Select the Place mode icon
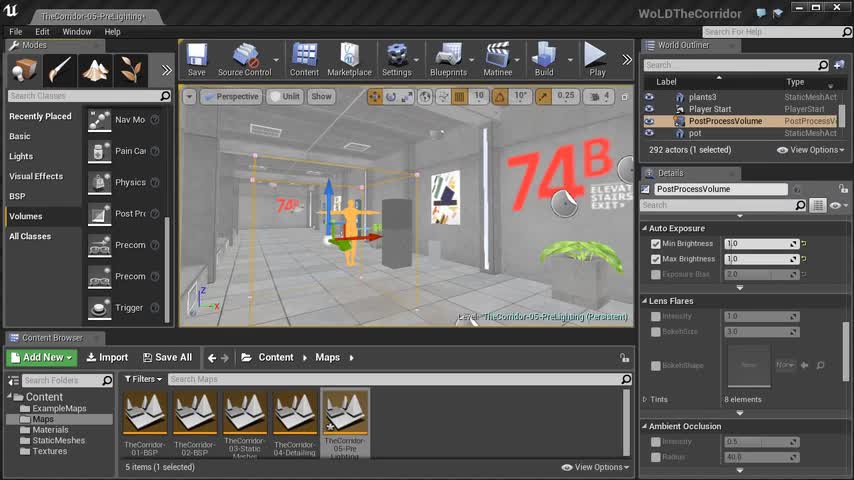This screenshot has width=854, height=480. (25, 70)
